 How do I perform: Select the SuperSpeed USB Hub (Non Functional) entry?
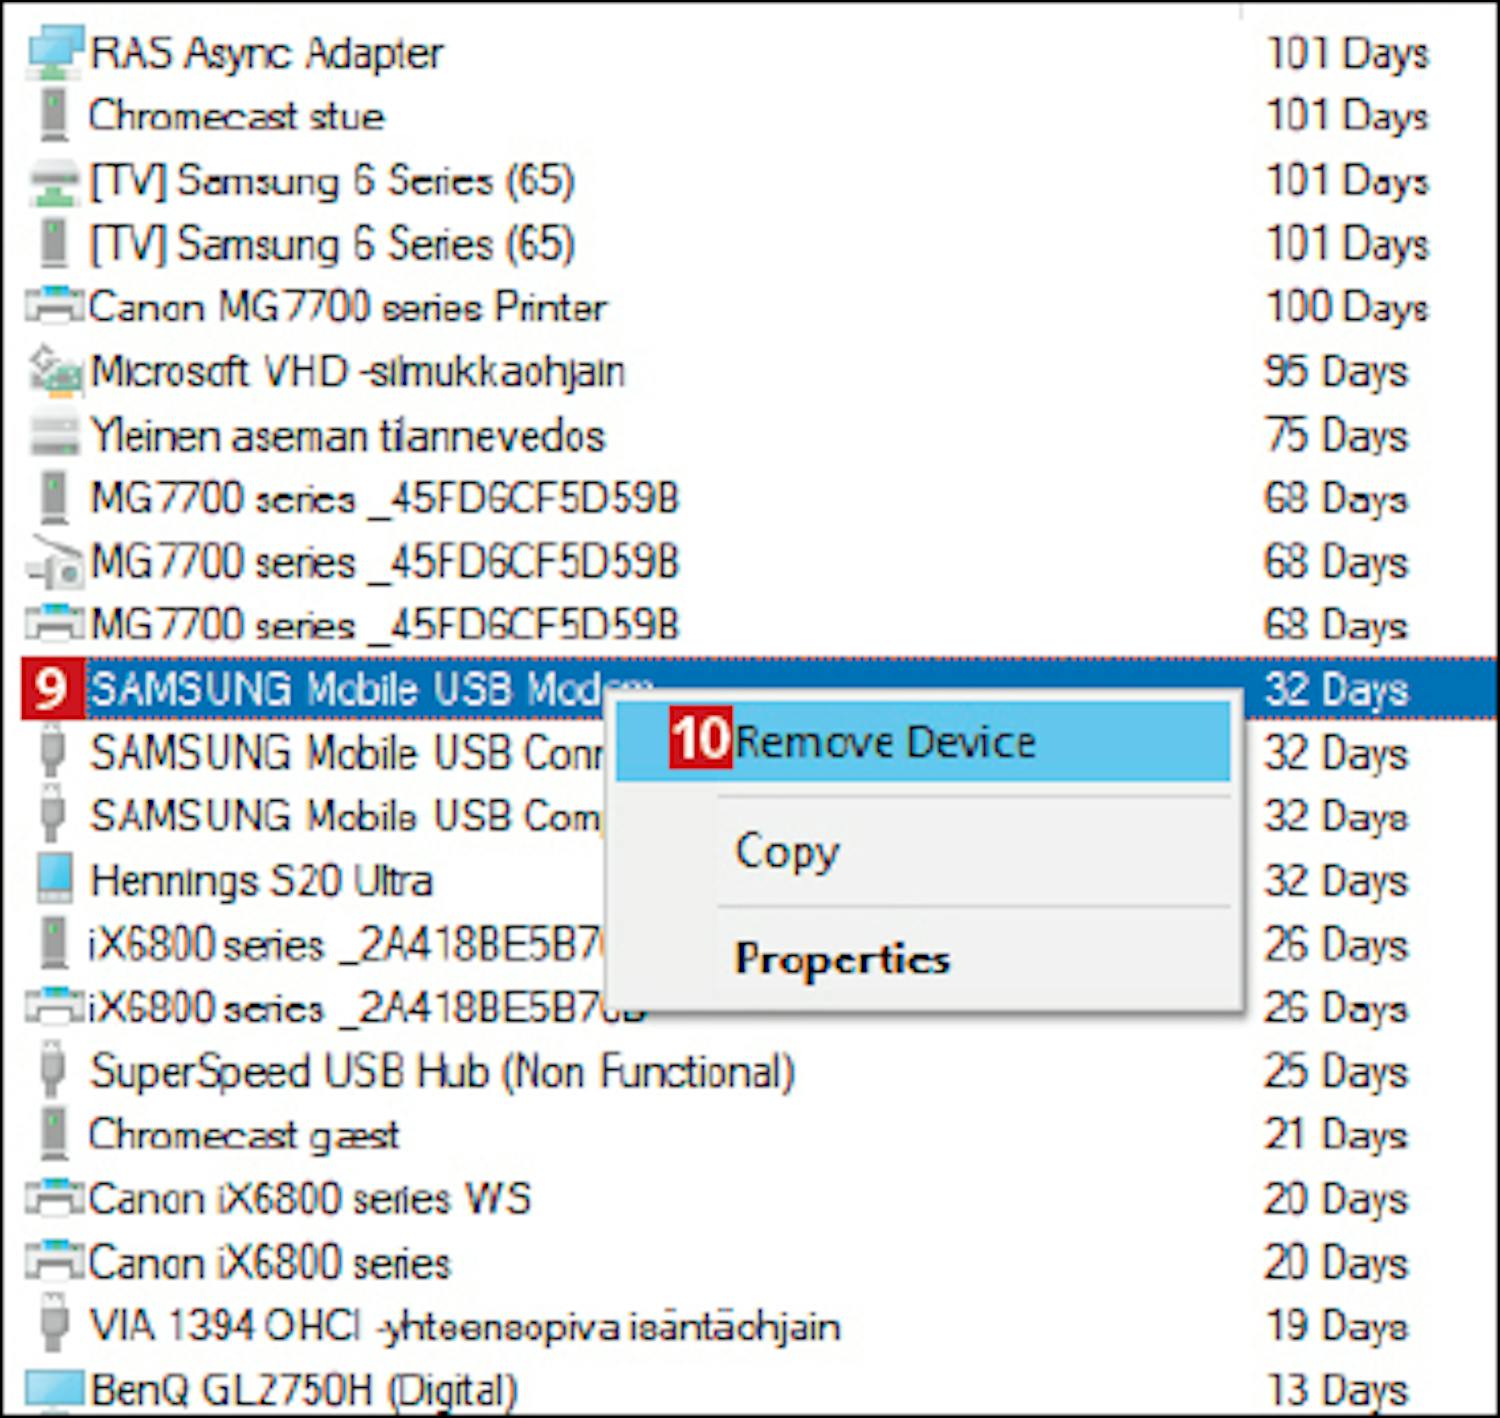point(442,1071)
